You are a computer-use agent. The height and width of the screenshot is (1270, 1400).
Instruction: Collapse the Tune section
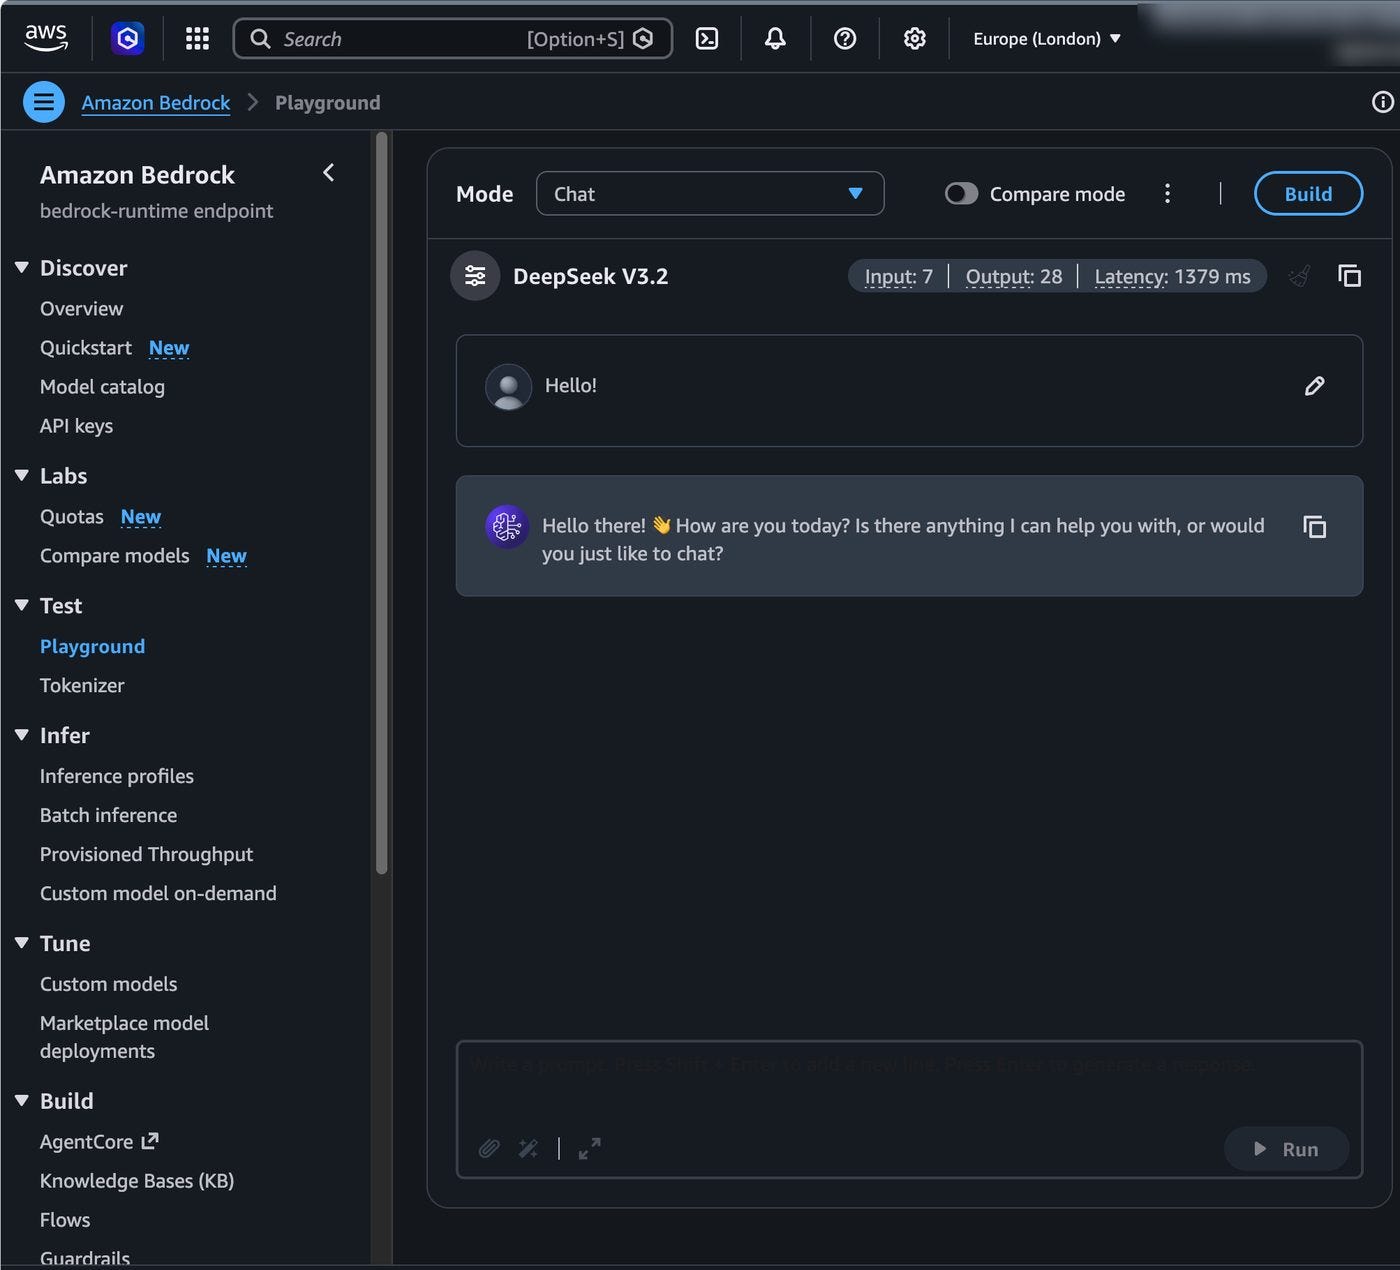[x=22, y=943]
